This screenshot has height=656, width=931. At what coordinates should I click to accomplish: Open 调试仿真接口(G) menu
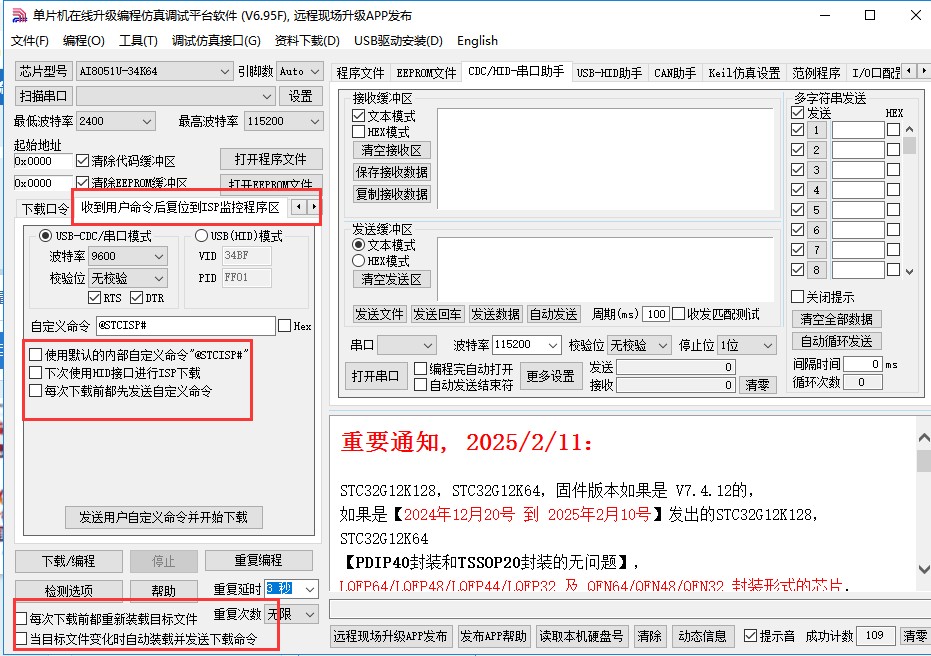216,41
